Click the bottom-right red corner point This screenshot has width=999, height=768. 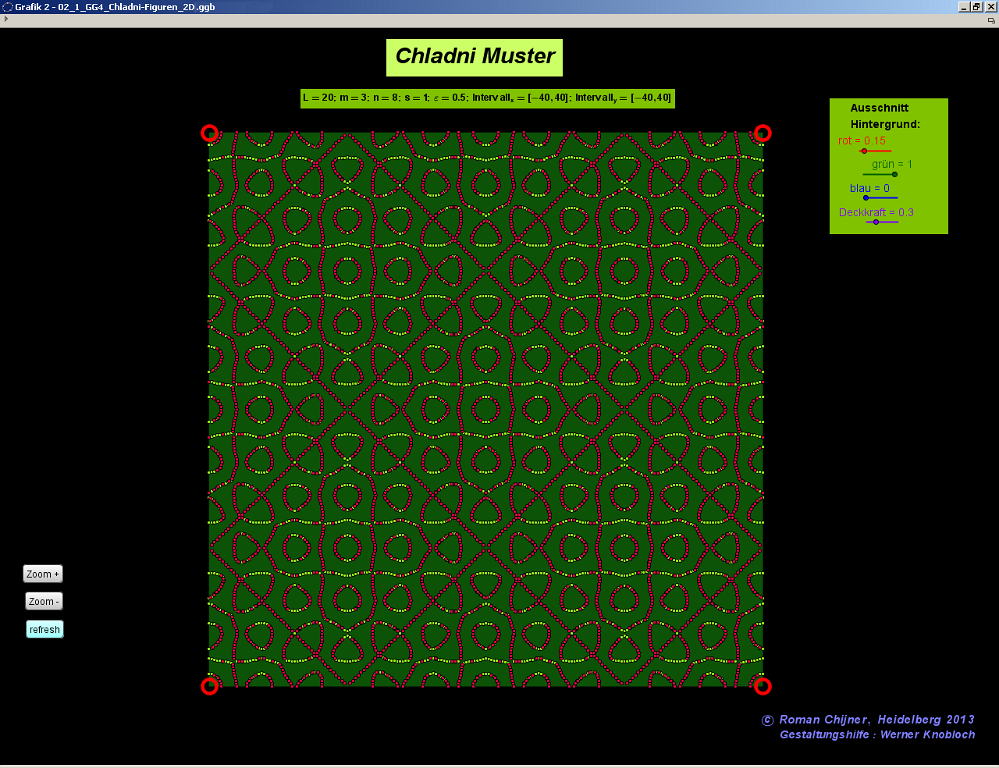pos(763,686)
